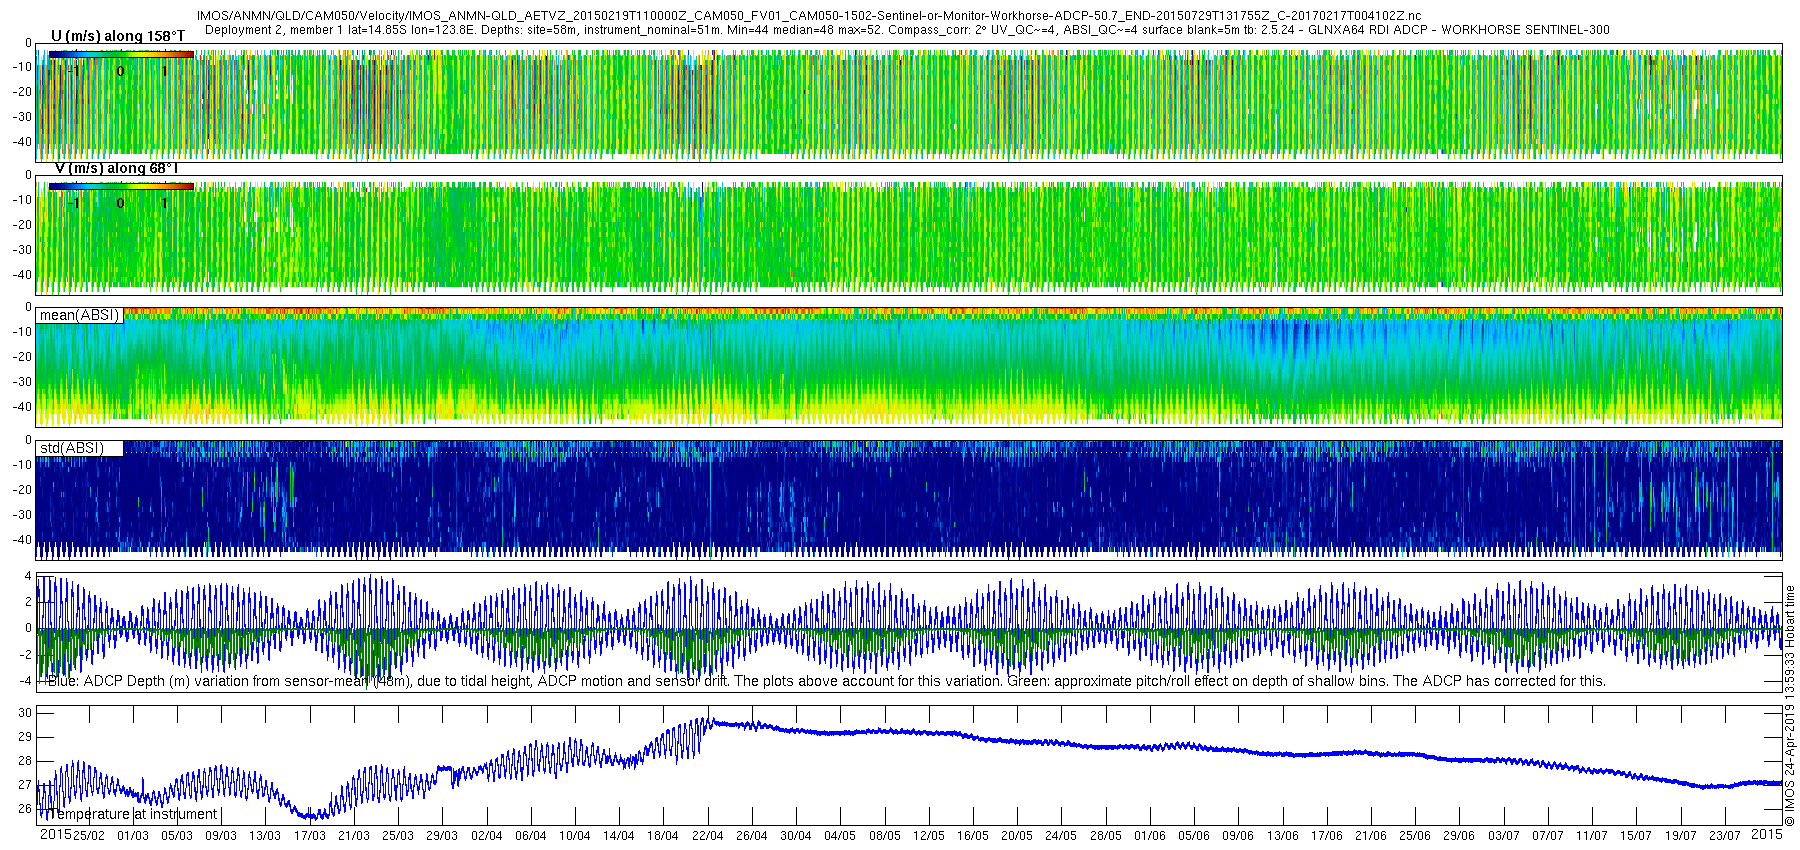Click the U velocity colorbar legend
This screenshot has height=850, width=1800.
[x=121, y=54]
